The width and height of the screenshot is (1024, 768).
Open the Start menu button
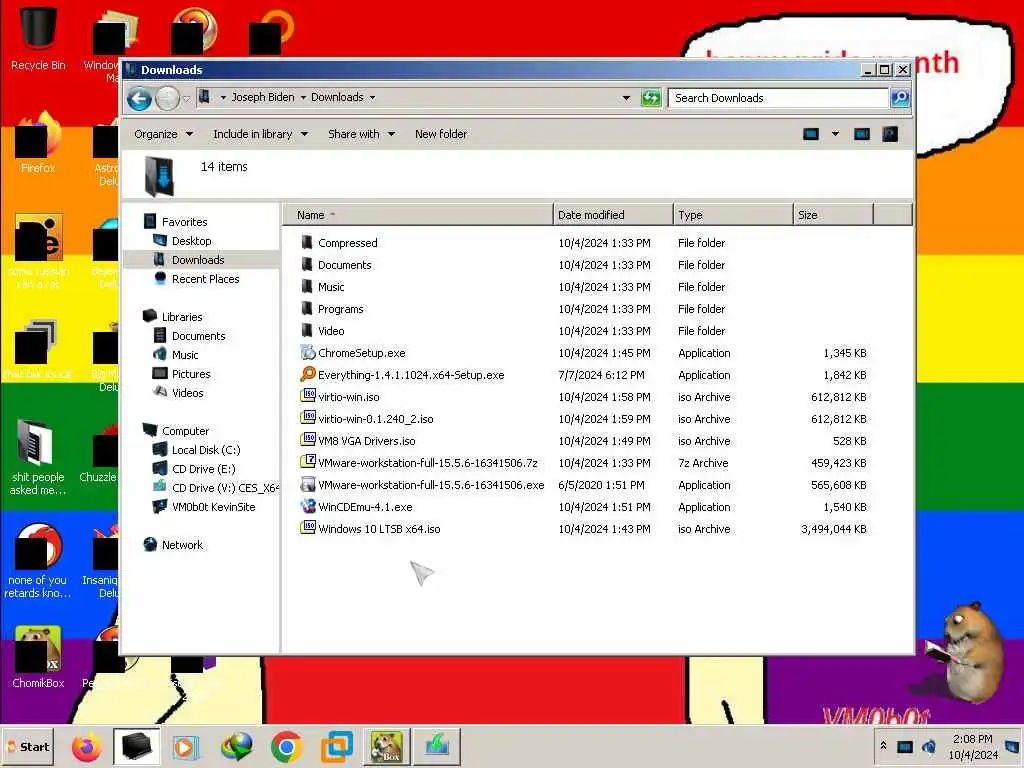[x=29, y=747]
